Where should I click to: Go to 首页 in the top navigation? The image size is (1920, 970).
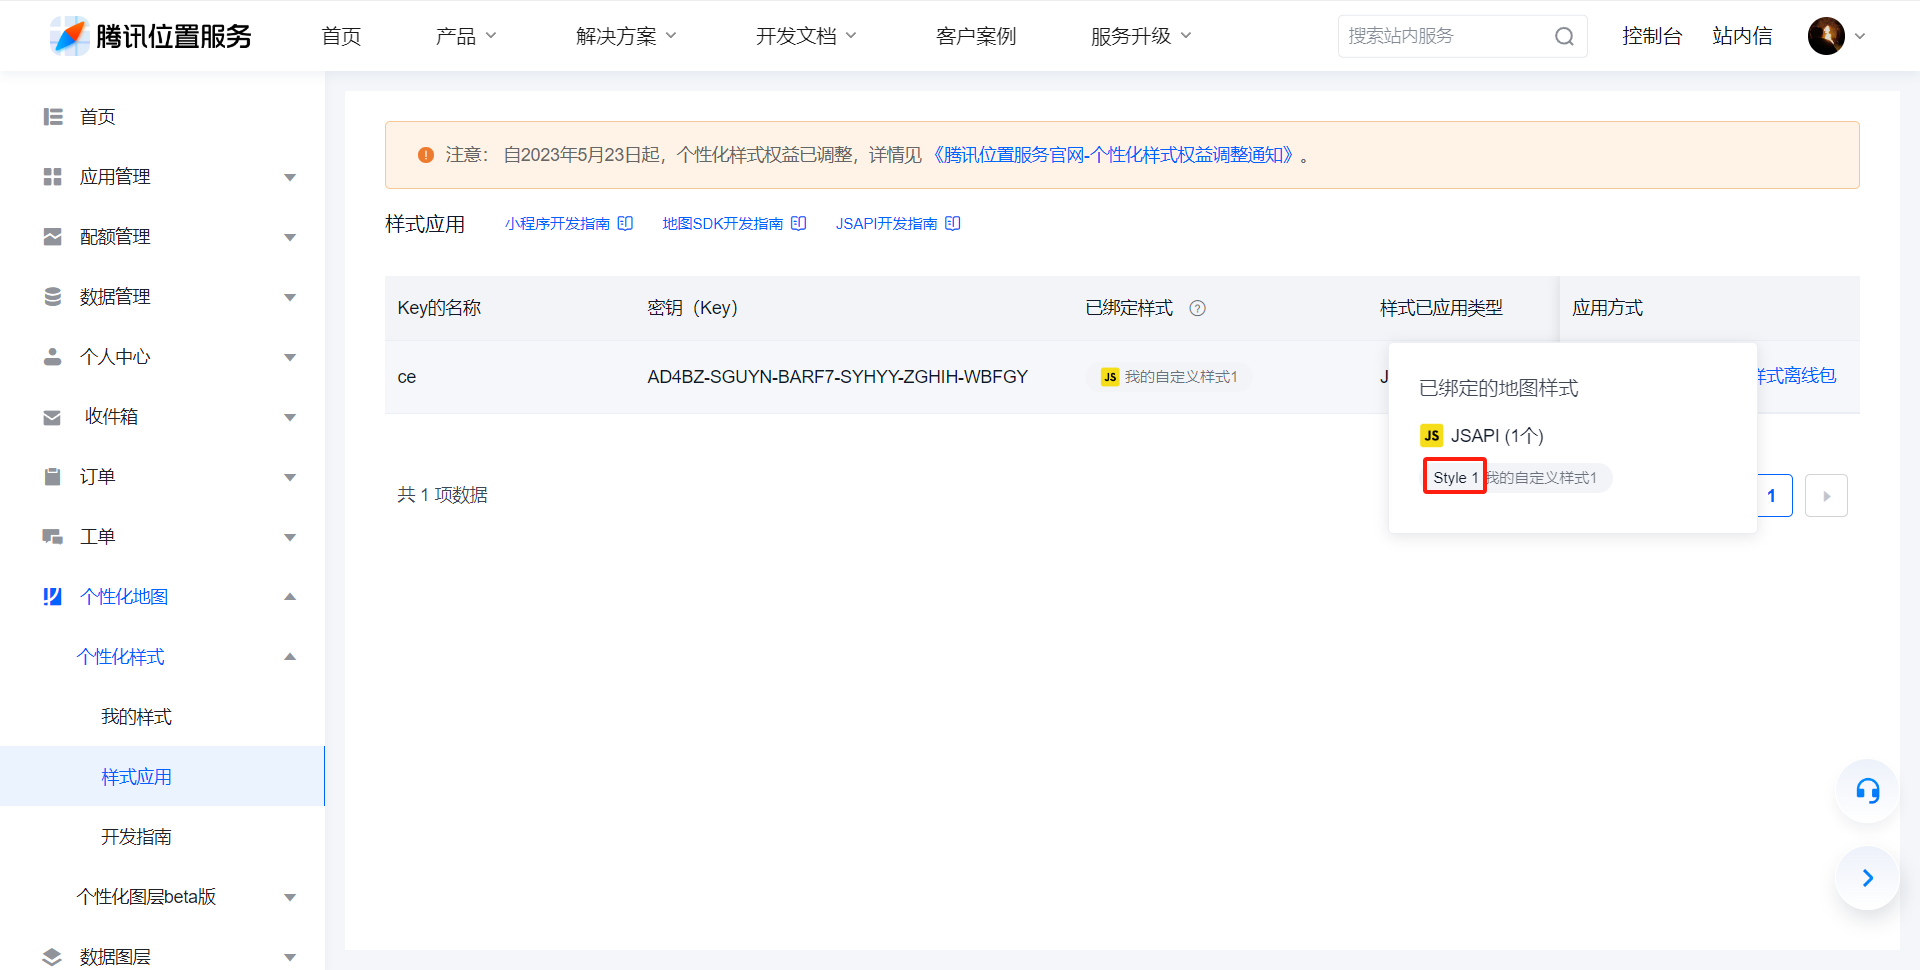[x=341, y=36]
